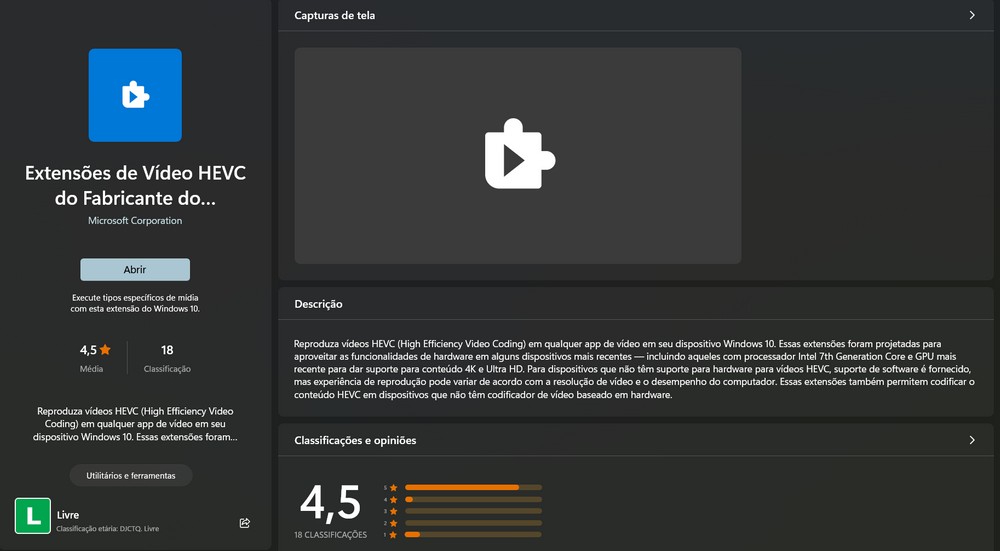Click the Capturas de tela heading
This screenshot has height=551, width=1000.
pyautogui.click(x=335, y=15)
